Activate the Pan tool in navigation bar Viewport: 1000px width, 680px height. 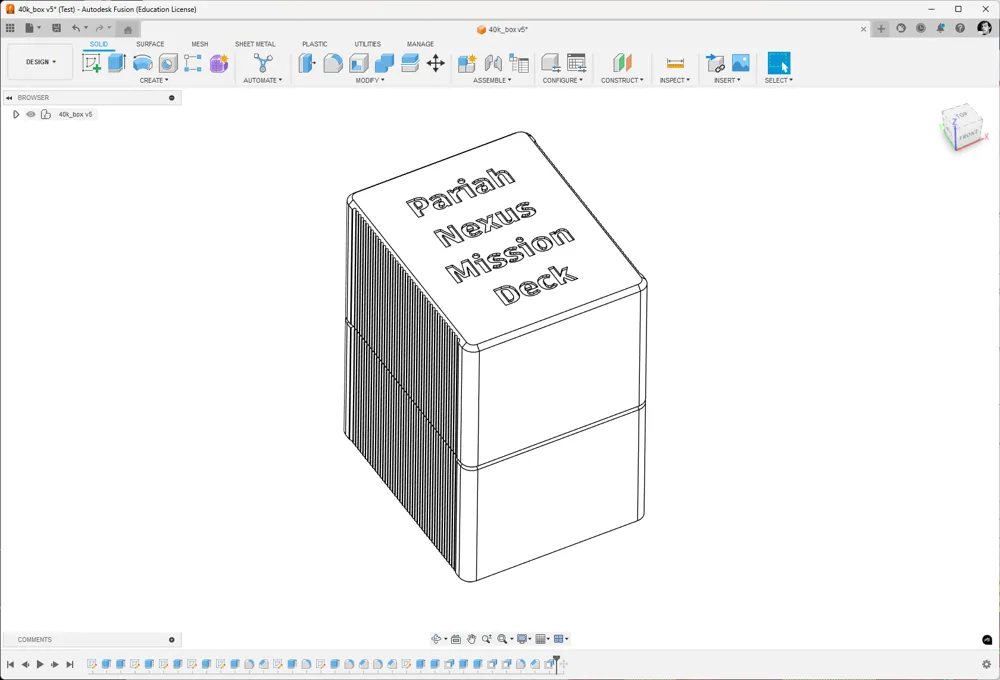coord(473,638)
